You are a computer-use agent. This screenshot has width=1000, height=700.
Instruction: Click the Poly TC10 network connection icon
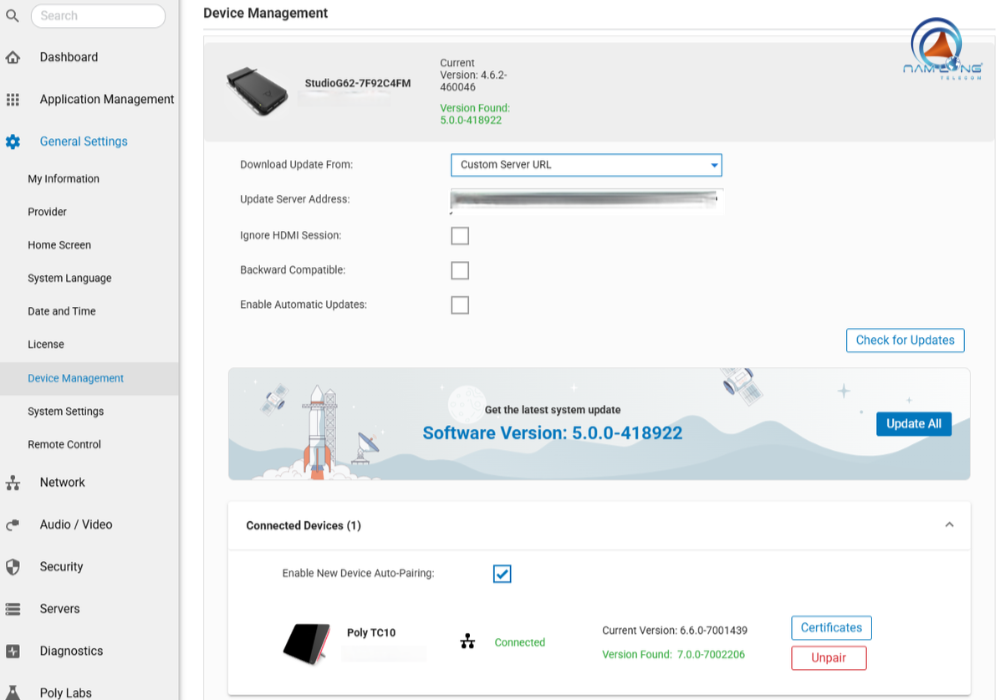467,641
